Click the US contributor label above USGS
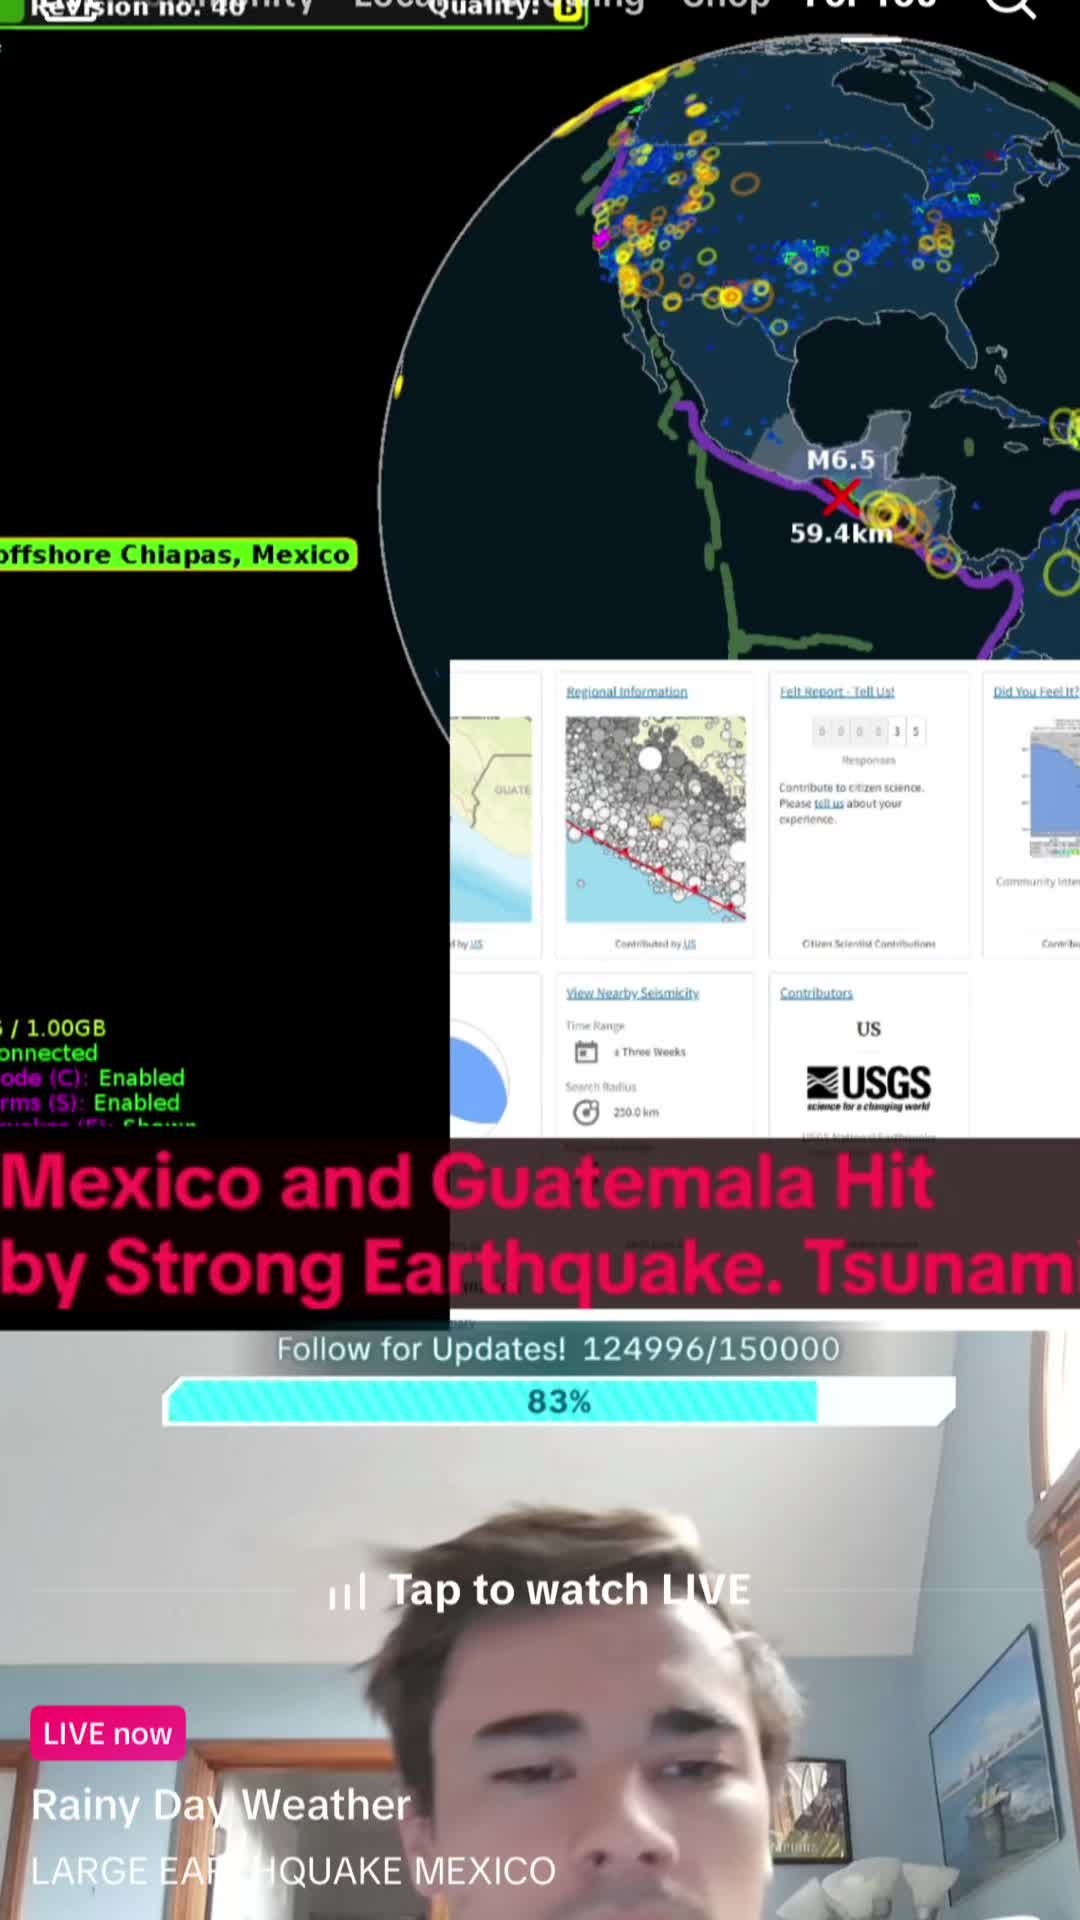Viewport: 1080px width, 1920px height. click(x=868, y=1029)
